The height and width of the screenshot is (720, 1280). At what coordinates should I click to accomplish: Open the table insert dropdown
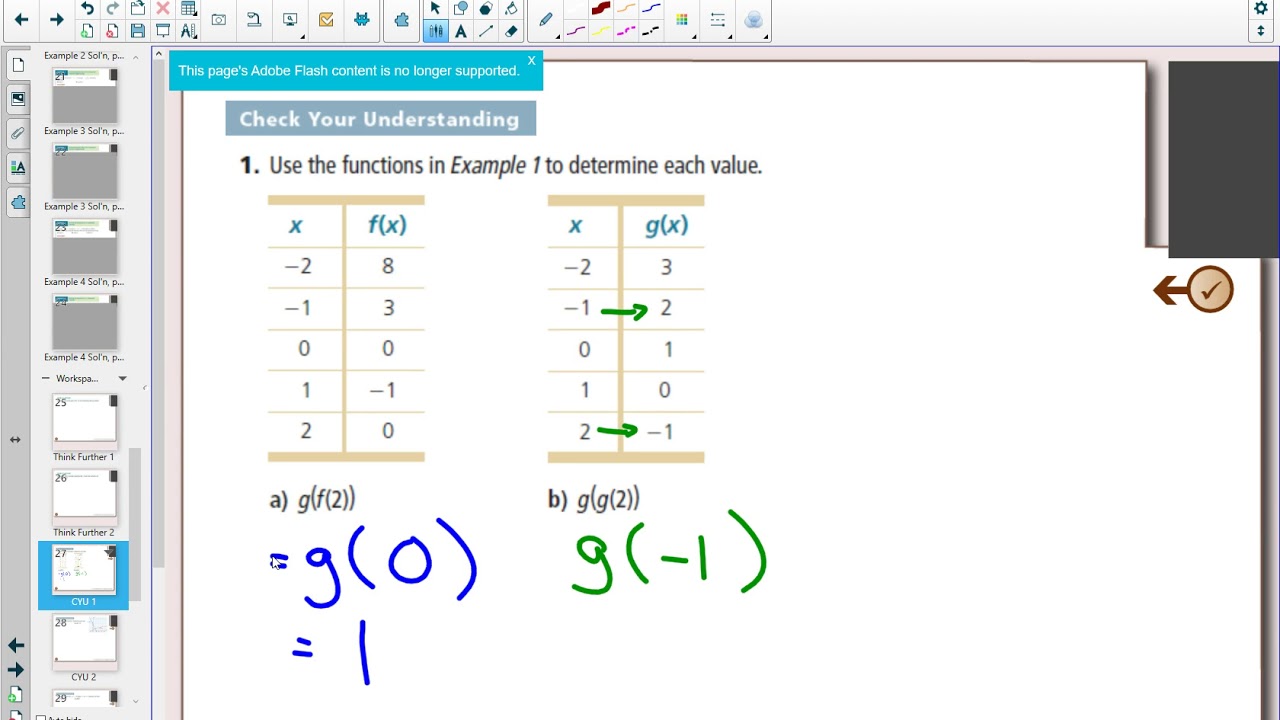point(189,9)
